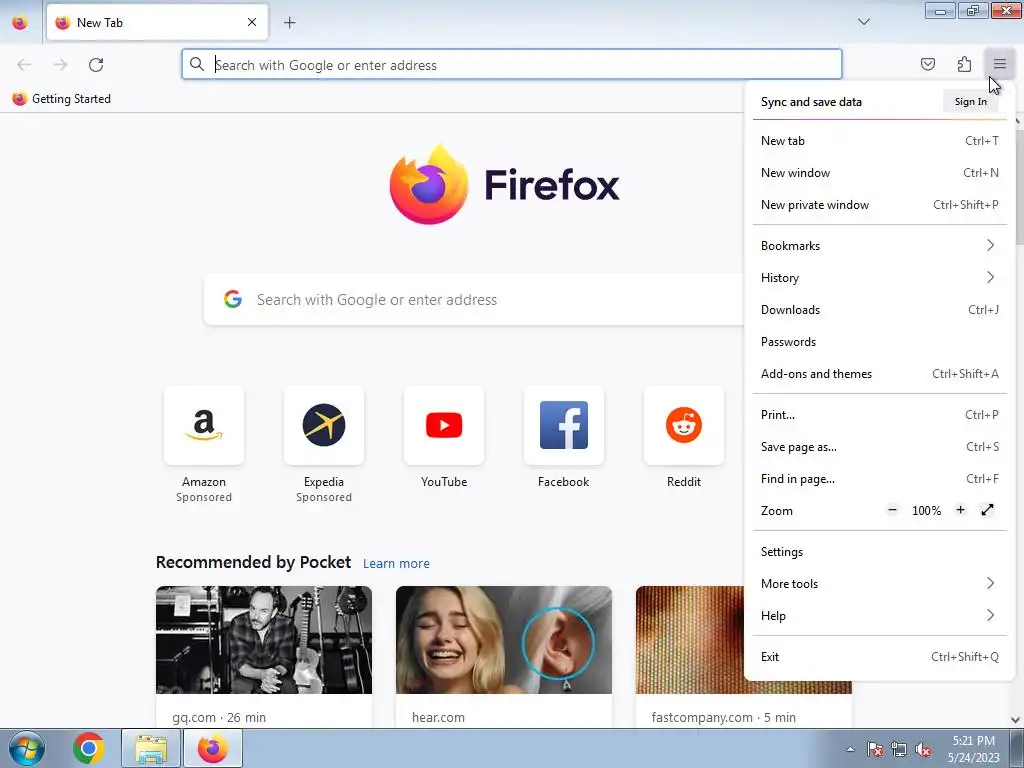Image resolution: width=1024 pixels, height=768 pixels.
Task: Choose Save page as... menu item
Action: (879, 447)
